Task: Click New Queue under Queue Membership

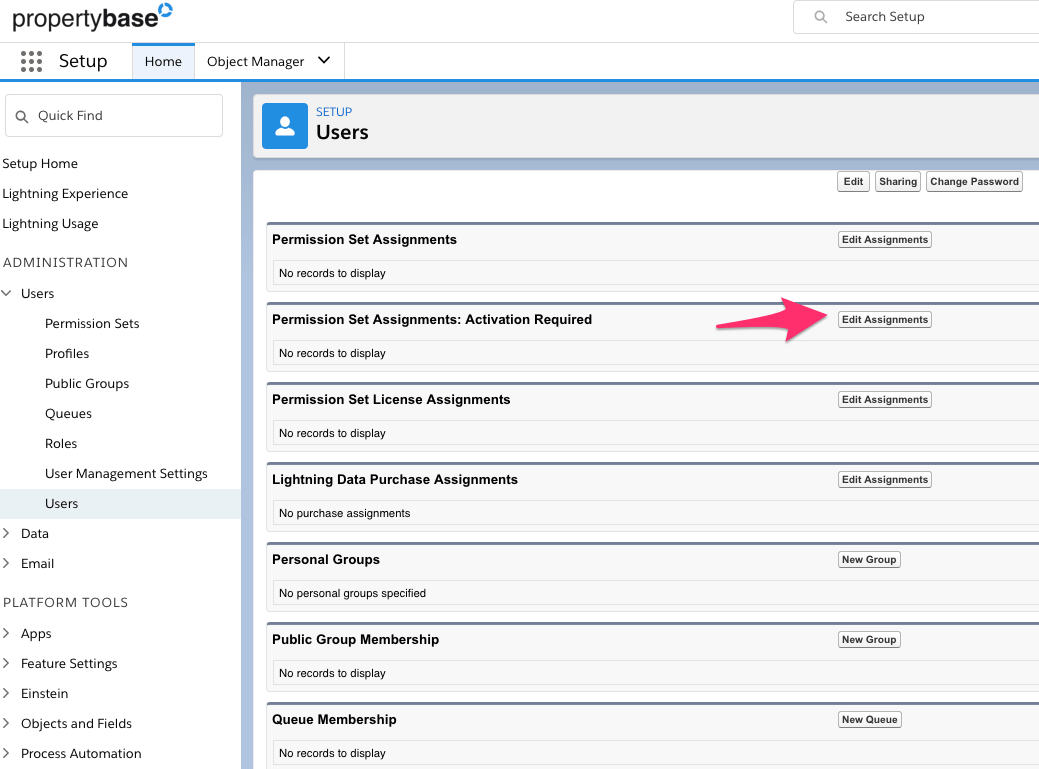Action: (x=869, y=719)
